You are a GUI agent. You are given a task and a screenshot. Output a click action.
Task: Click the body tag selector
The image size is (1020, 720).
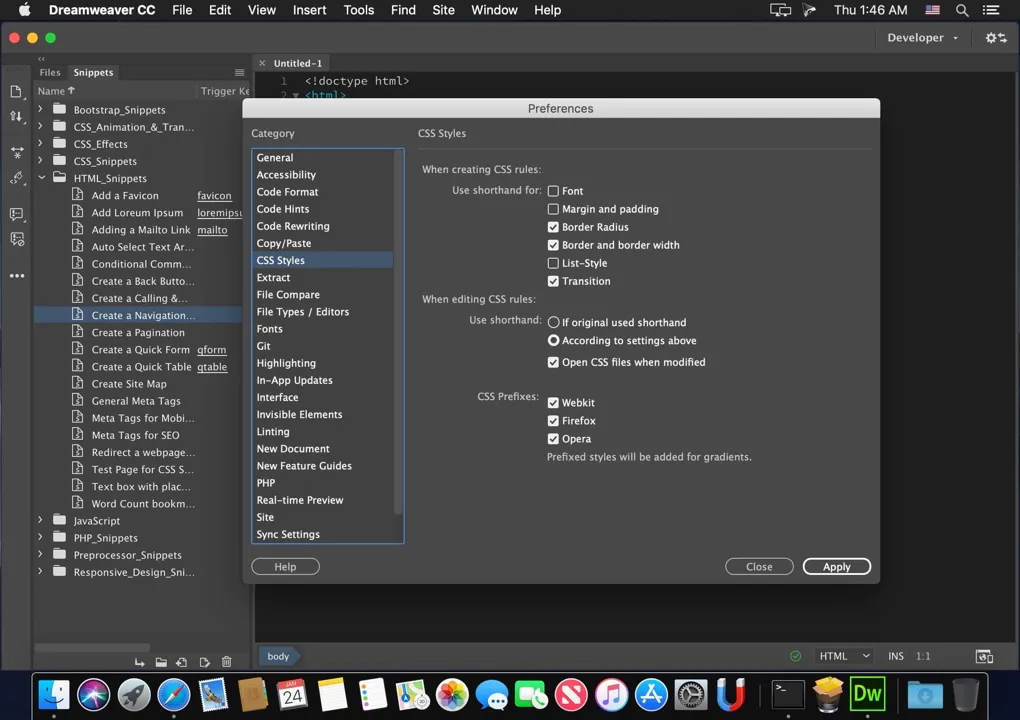coord(278,656)
